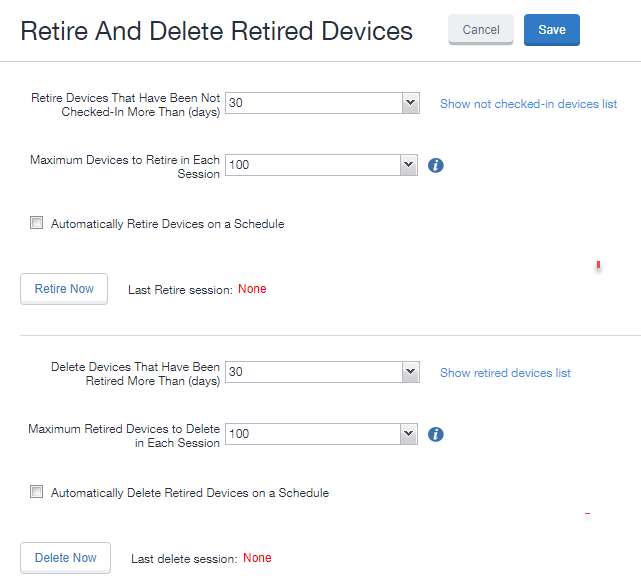Tick the Automatically Delete Retired Devices checkbox
The height and width of the screenshot is (583, 641).
tap(36, 492)
